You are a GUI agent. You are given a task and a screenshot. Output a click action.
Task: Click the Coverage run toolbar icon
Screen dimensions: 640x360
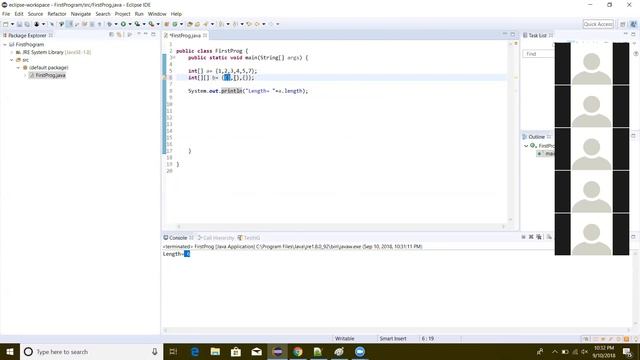pos(138,24)
